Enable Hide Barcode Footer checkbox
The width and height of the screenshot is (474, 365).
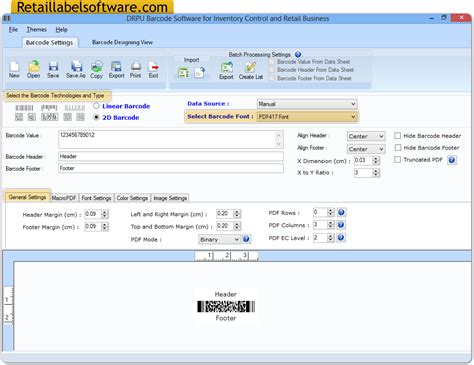(397, 147)
